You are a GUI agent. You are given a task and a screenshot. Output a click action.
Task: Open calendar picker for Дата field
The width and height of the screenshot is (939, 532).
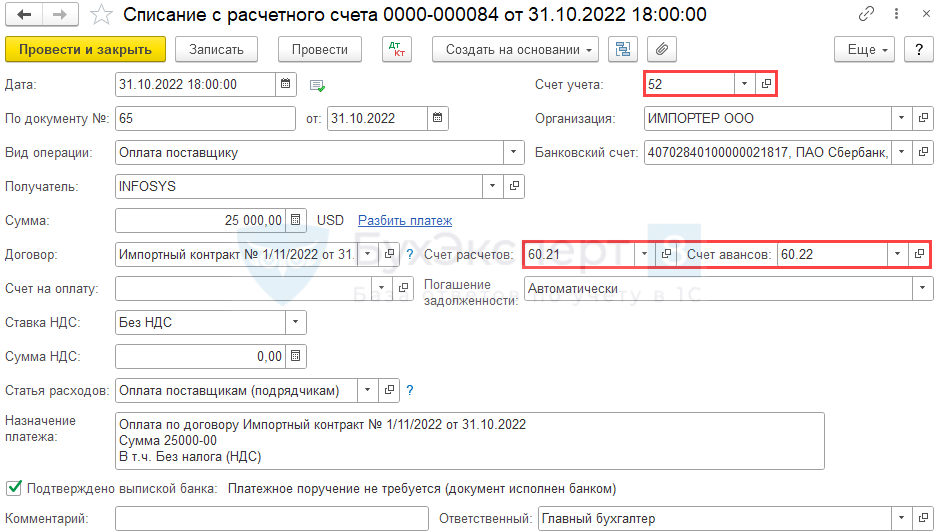pos(285,84)
